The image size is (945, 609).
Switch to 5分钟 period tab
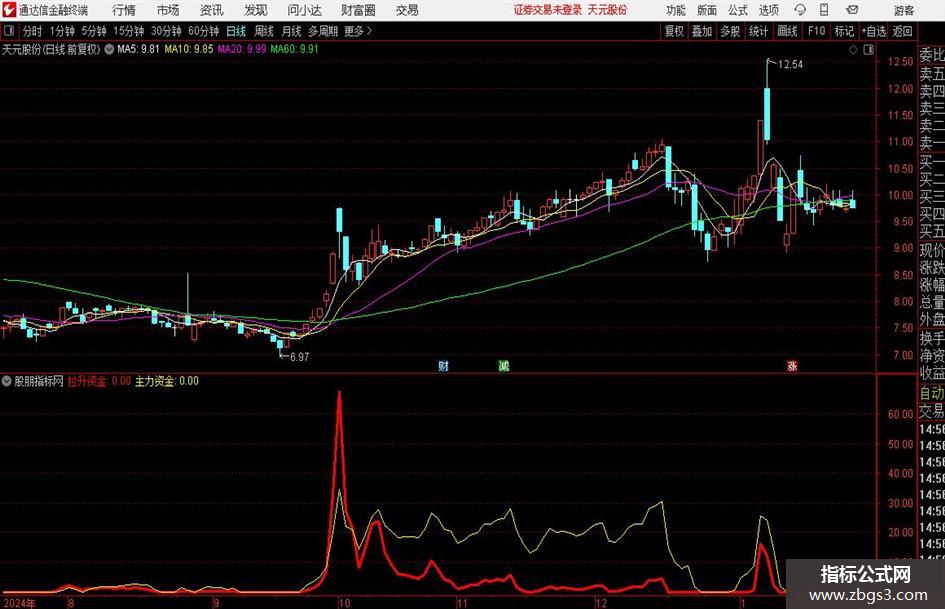[93, 31]
